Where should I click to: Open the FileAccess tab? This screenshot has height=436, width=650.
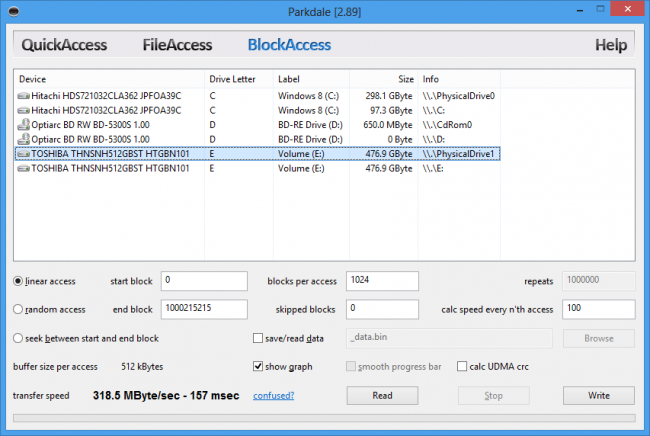[x=177, y=45]
